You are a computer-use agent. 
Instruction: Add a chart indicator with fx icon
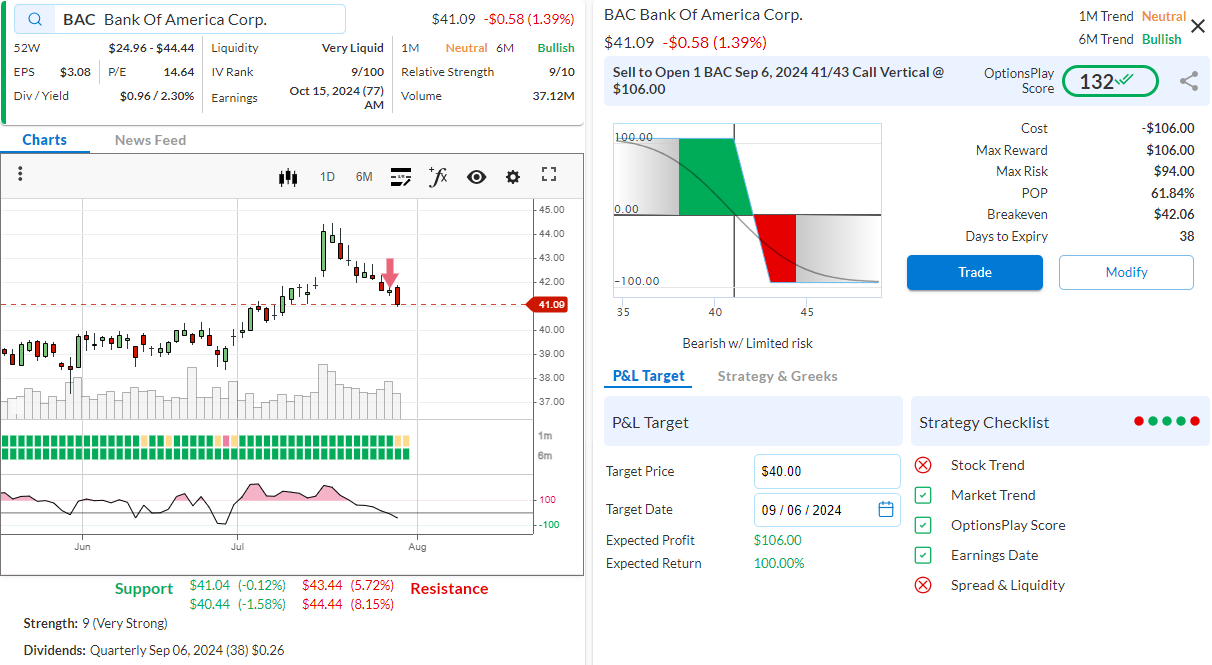click(x=437, y=177)
